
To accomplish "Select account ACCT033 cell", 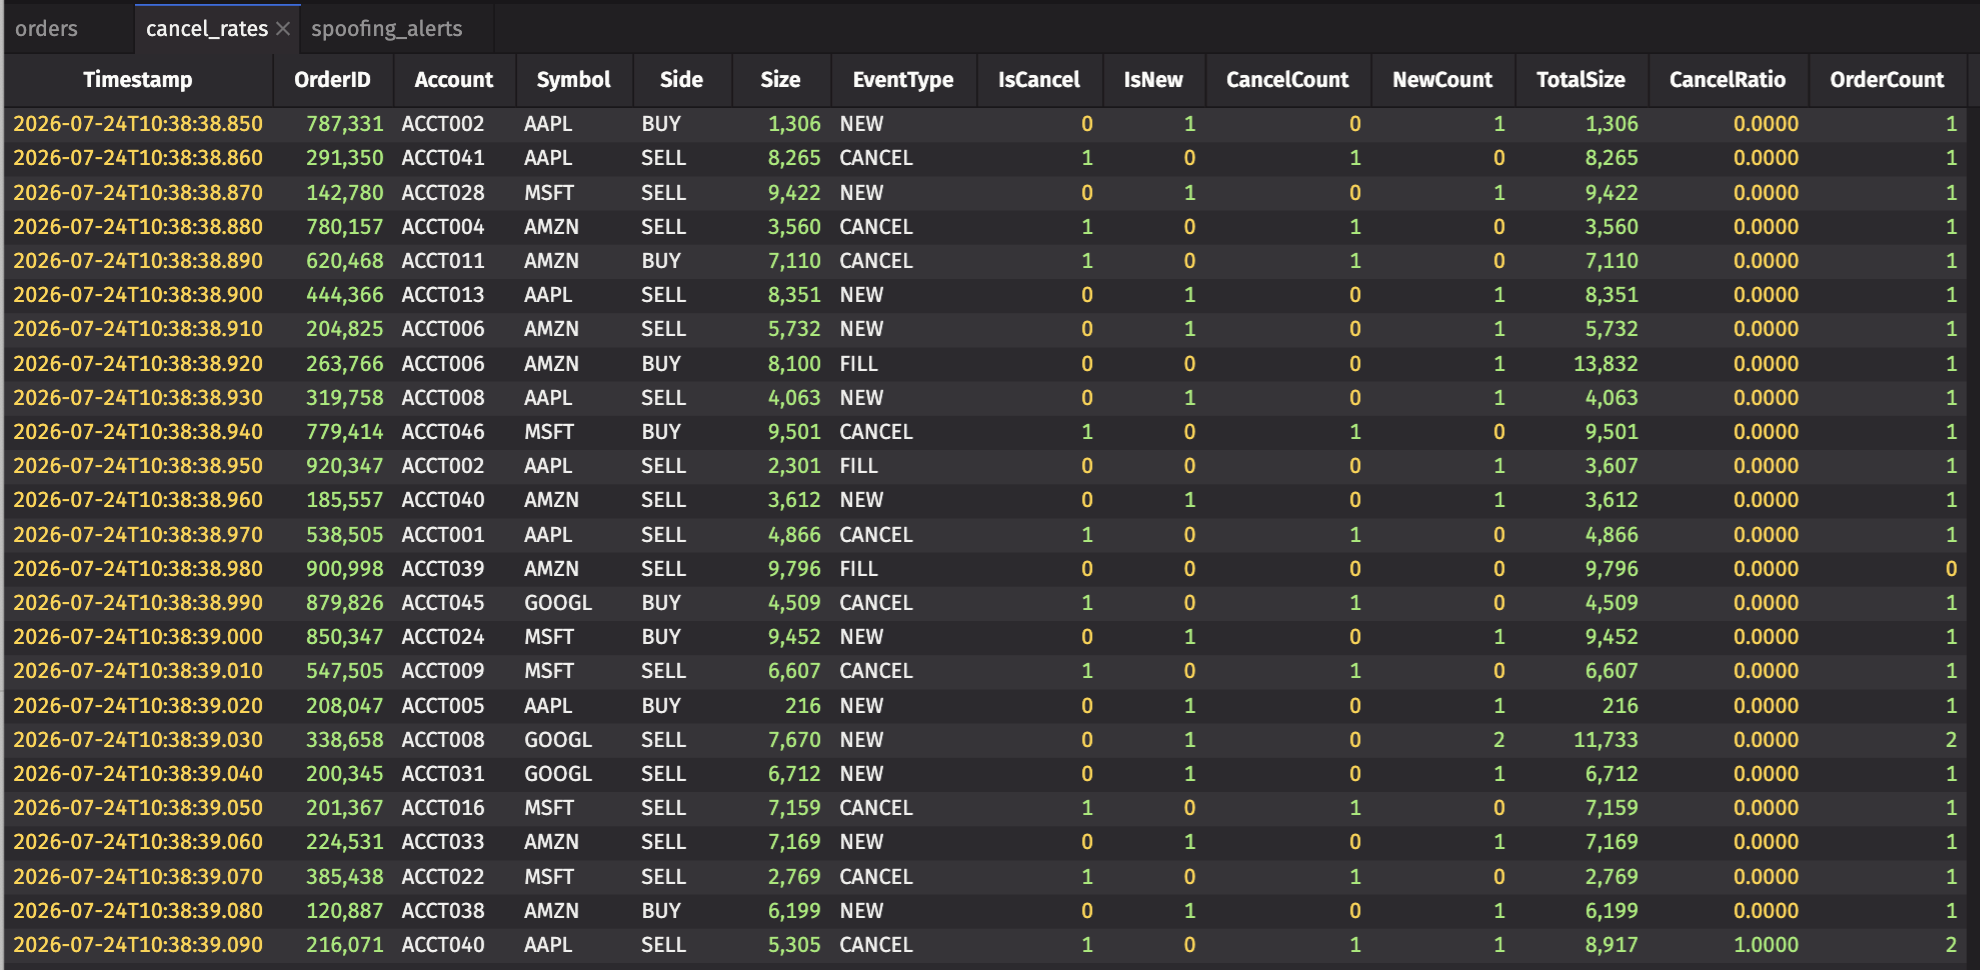I will (x=454, y=842).
